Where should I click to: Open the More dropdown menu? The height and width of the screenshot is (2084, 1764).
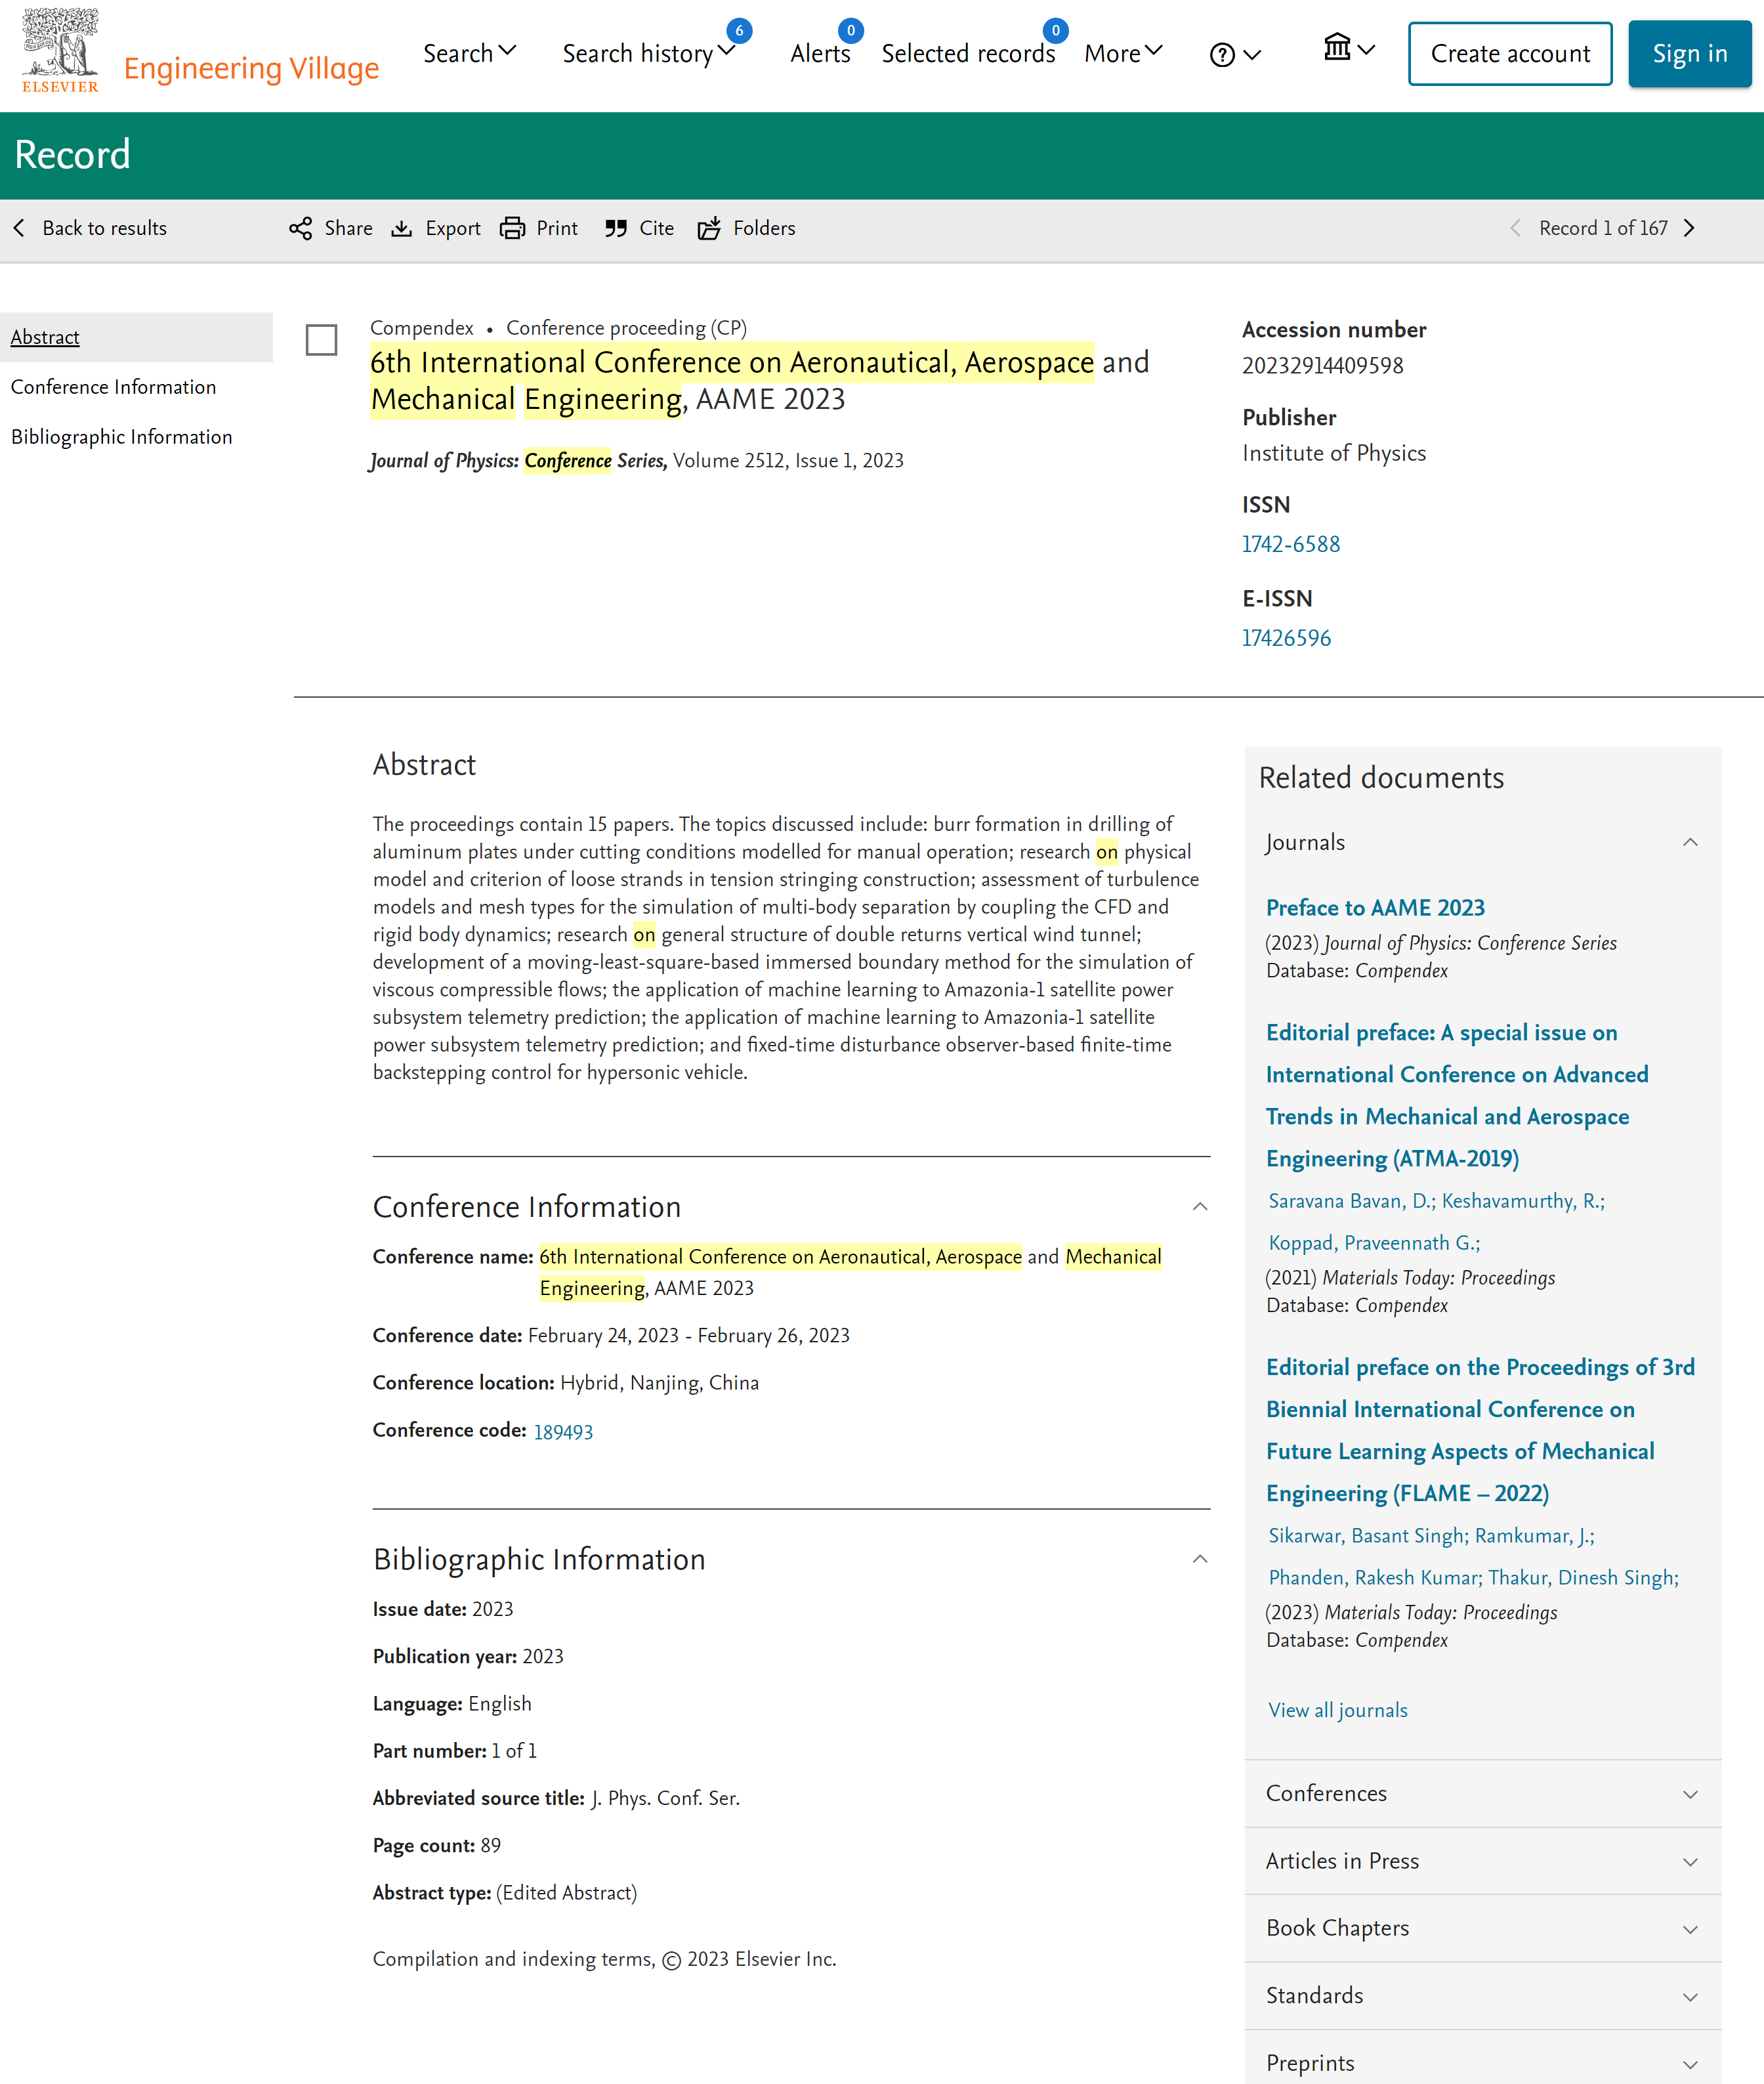[x=1123, y=54]
